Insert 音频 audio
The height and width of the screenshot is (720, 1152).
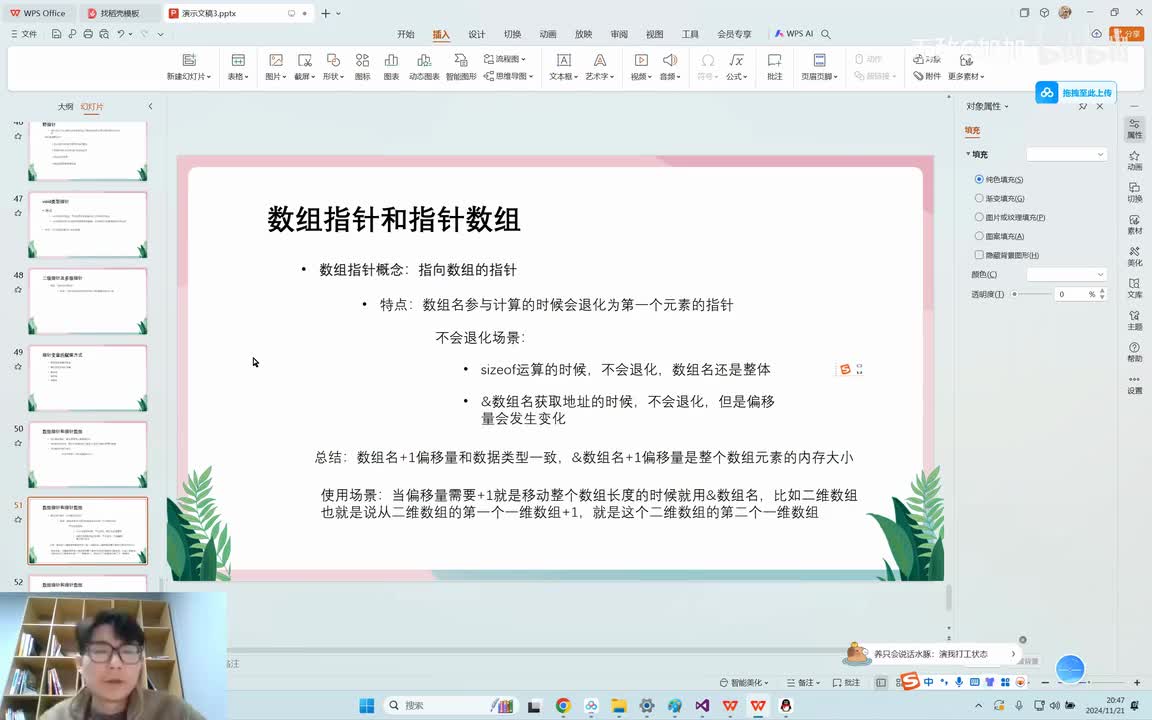point(669,66)
